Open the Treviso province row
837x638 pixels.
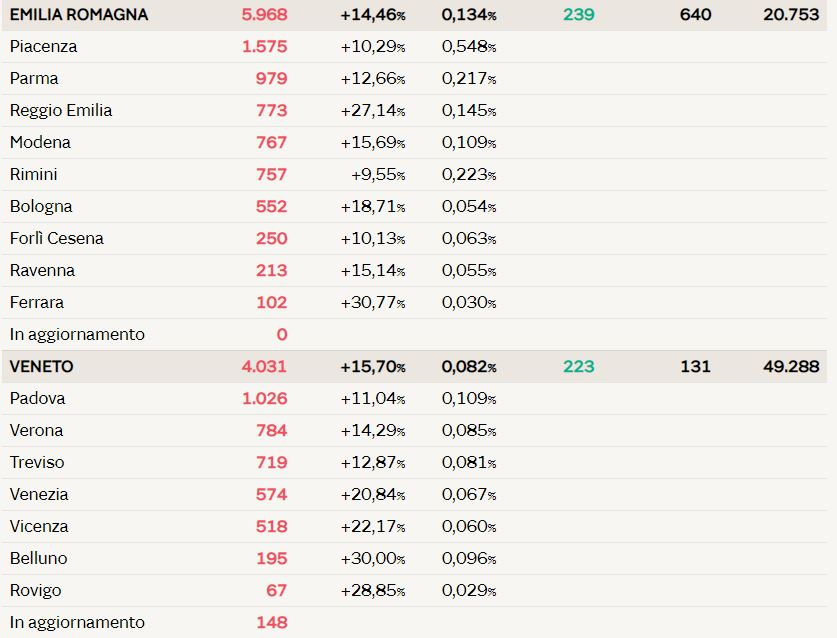(414, 462)
